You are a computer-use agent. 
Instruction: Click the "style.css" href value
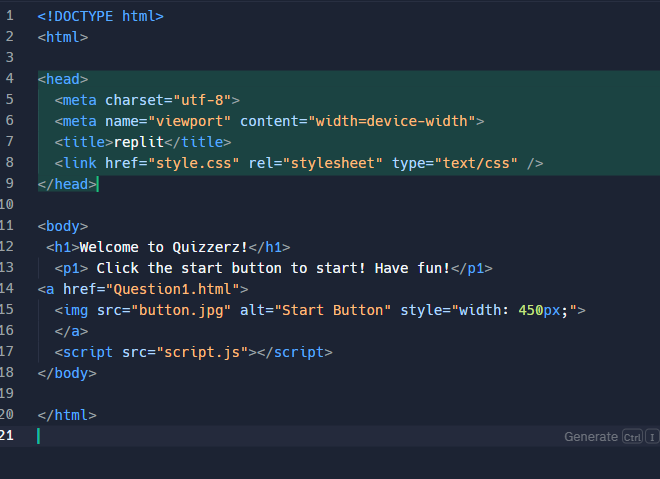pyautogui.click(x=194, y=163)
